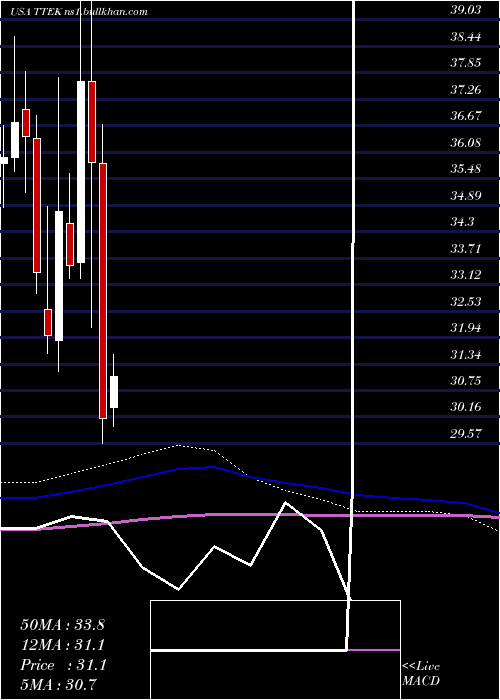Image resolution: width=500 pixels, height=700 pixels.
Task: Click the 34.3 price axis label
Action: point(462,222)
